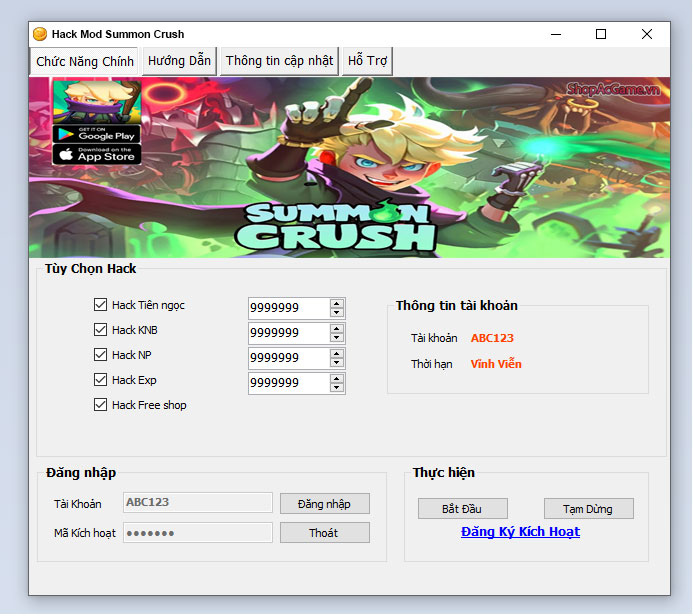Increase the Hack Exp value with up arrow
Viewport: 693px width, 616px height.
(337, 379)
